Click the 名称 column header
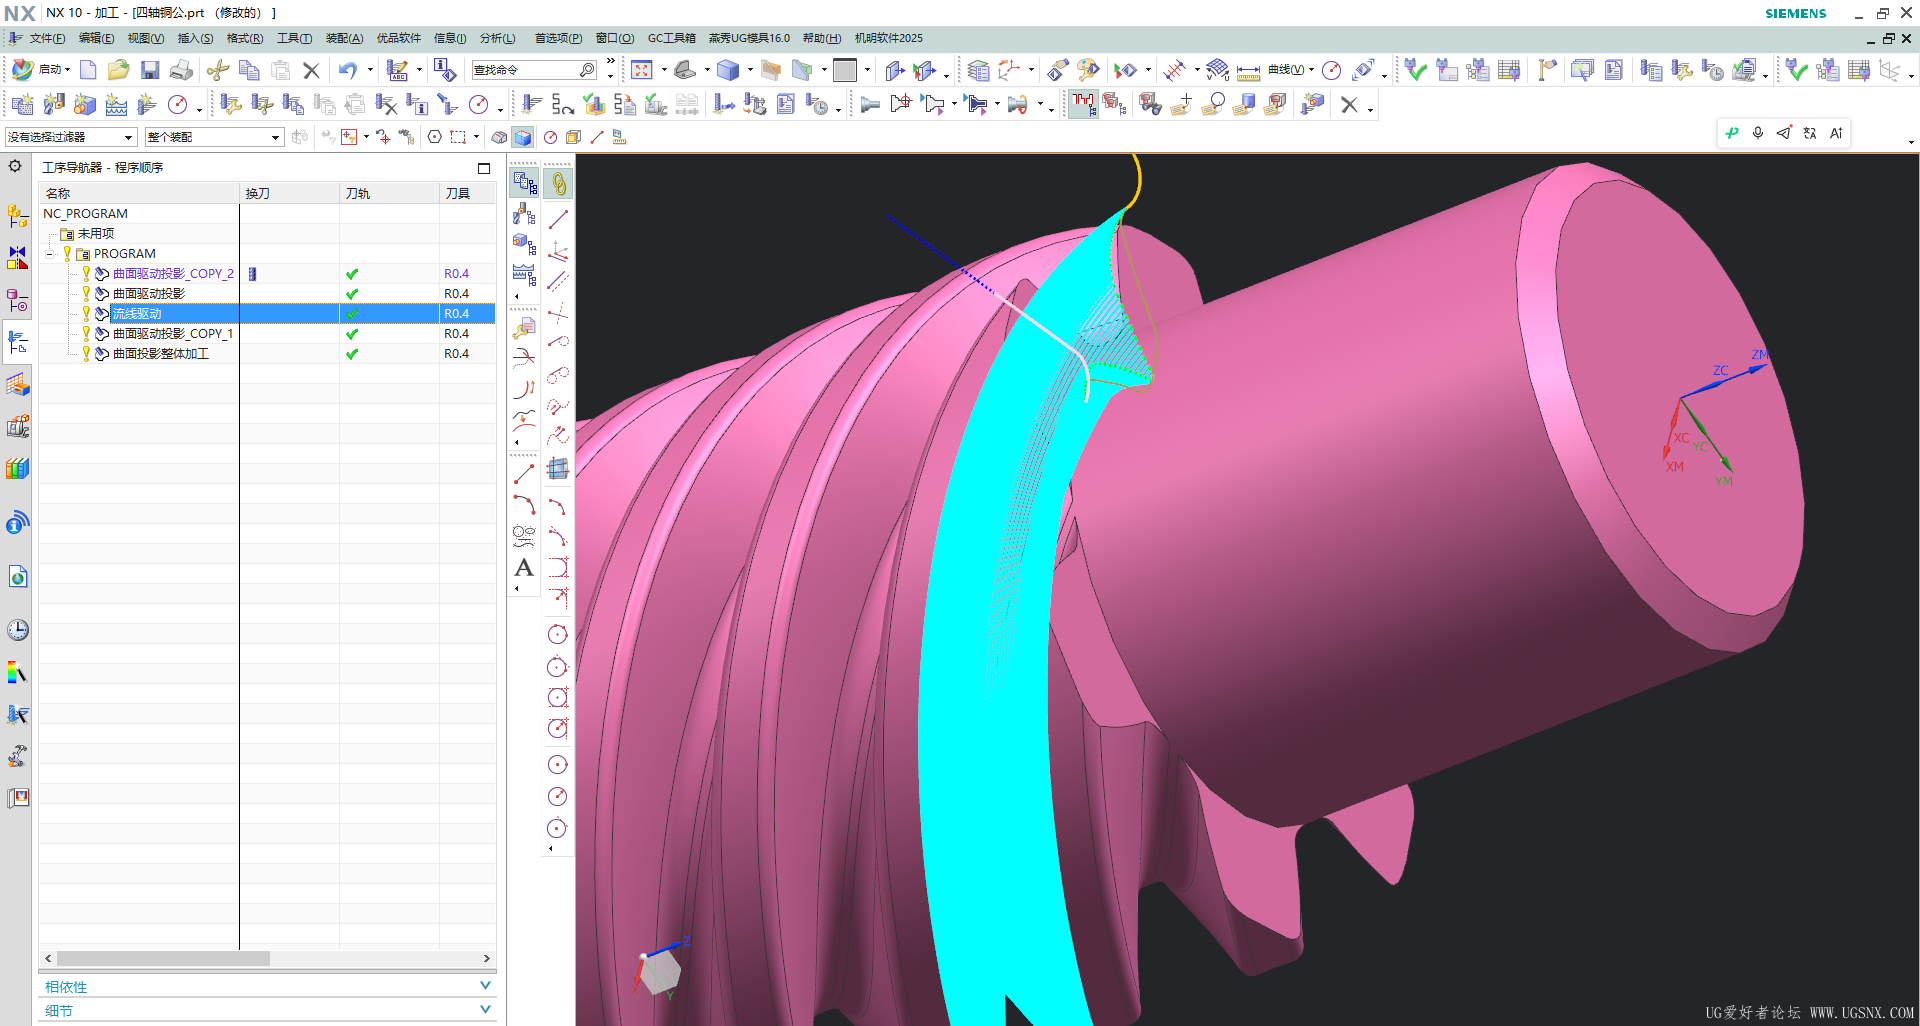The width and height of the screenshot is (1920, 1026). click(x=139, y=194)
